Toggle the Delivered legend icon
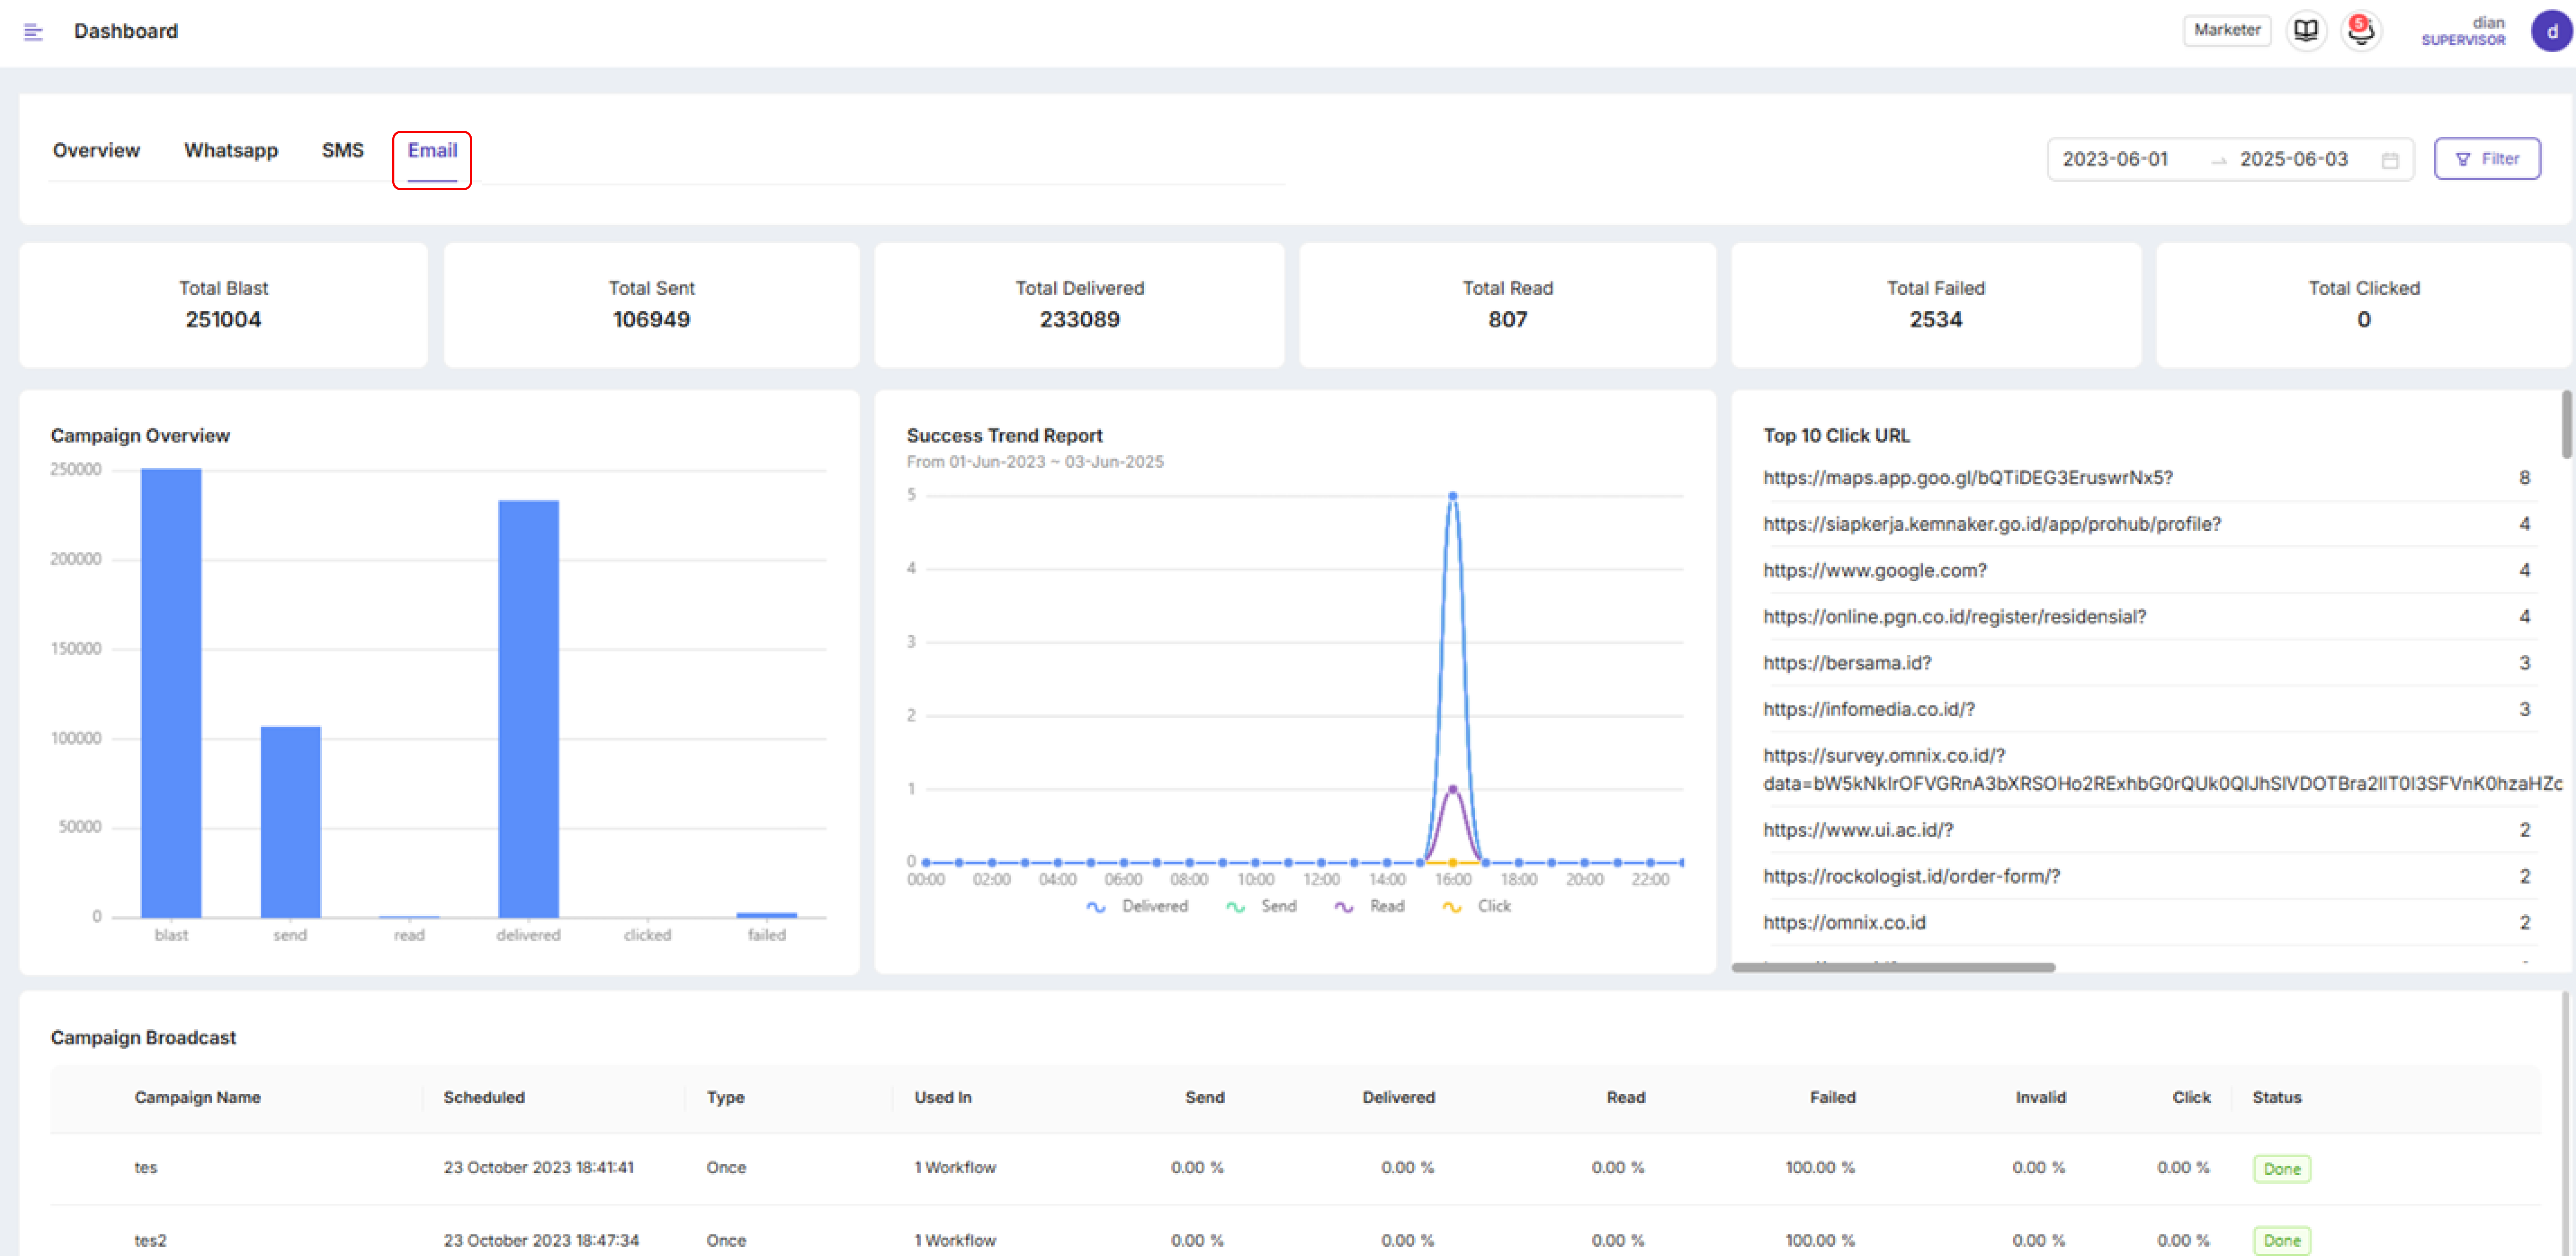 pos(1096,906)
